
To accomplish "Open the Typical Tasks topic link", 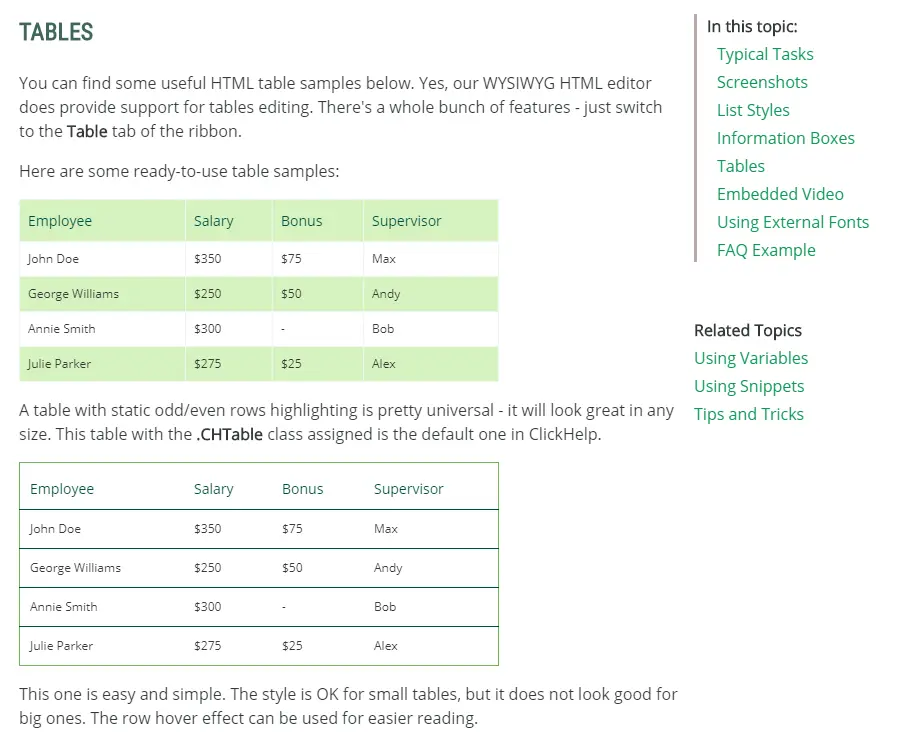I will tap(765, 54).
